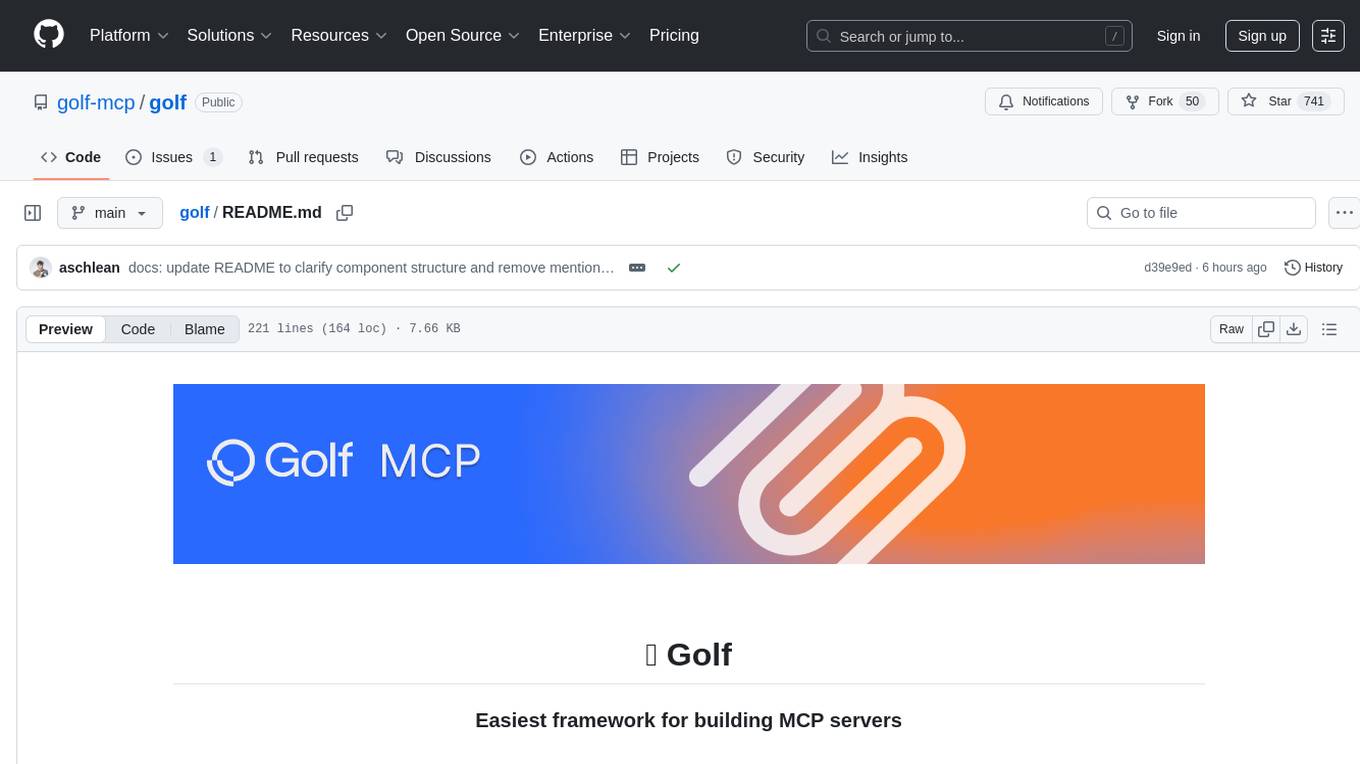Click the Public repository label
The height and width of the screenshot is (764, 1360).
point(218,102)
